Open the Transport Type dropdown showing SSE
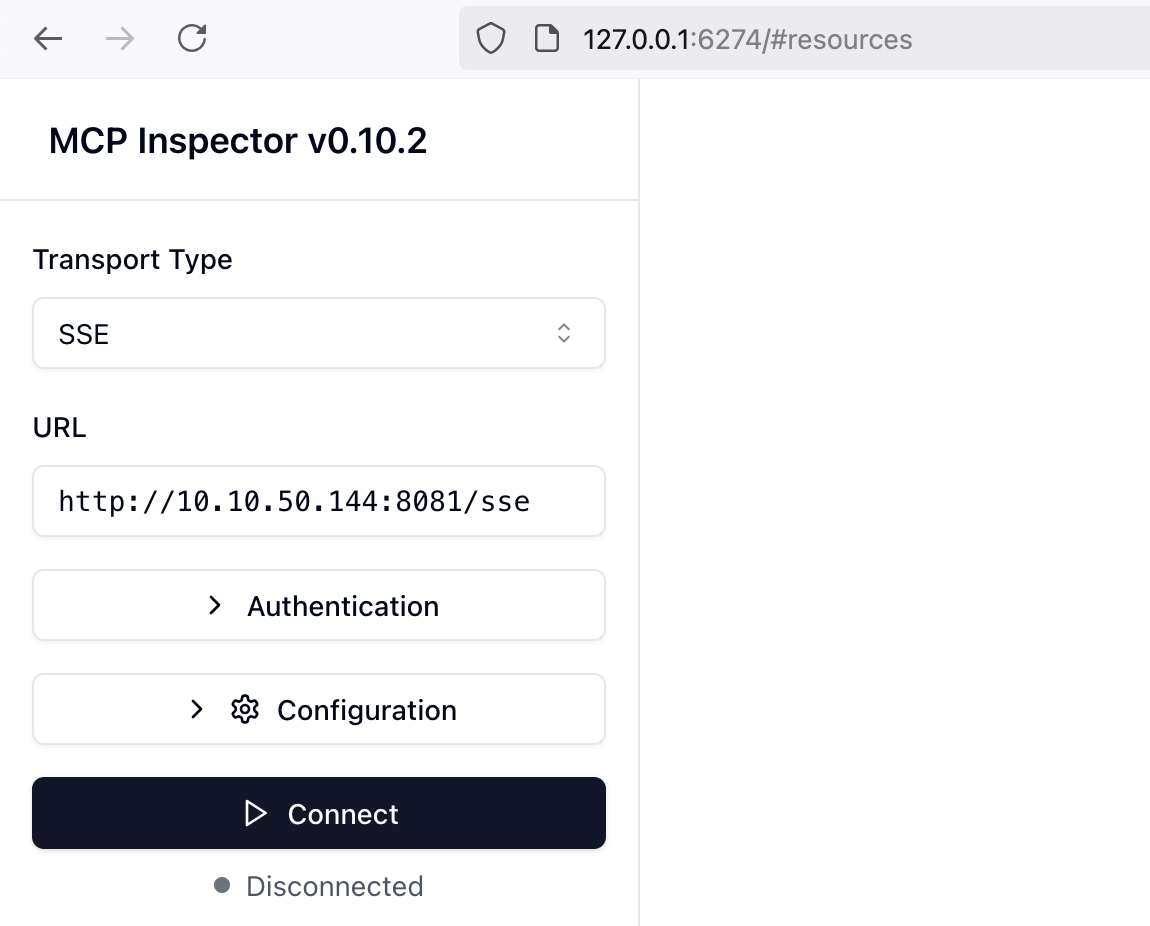The height and width of the screenshot is (926, 1150). [x=319, y=334]
